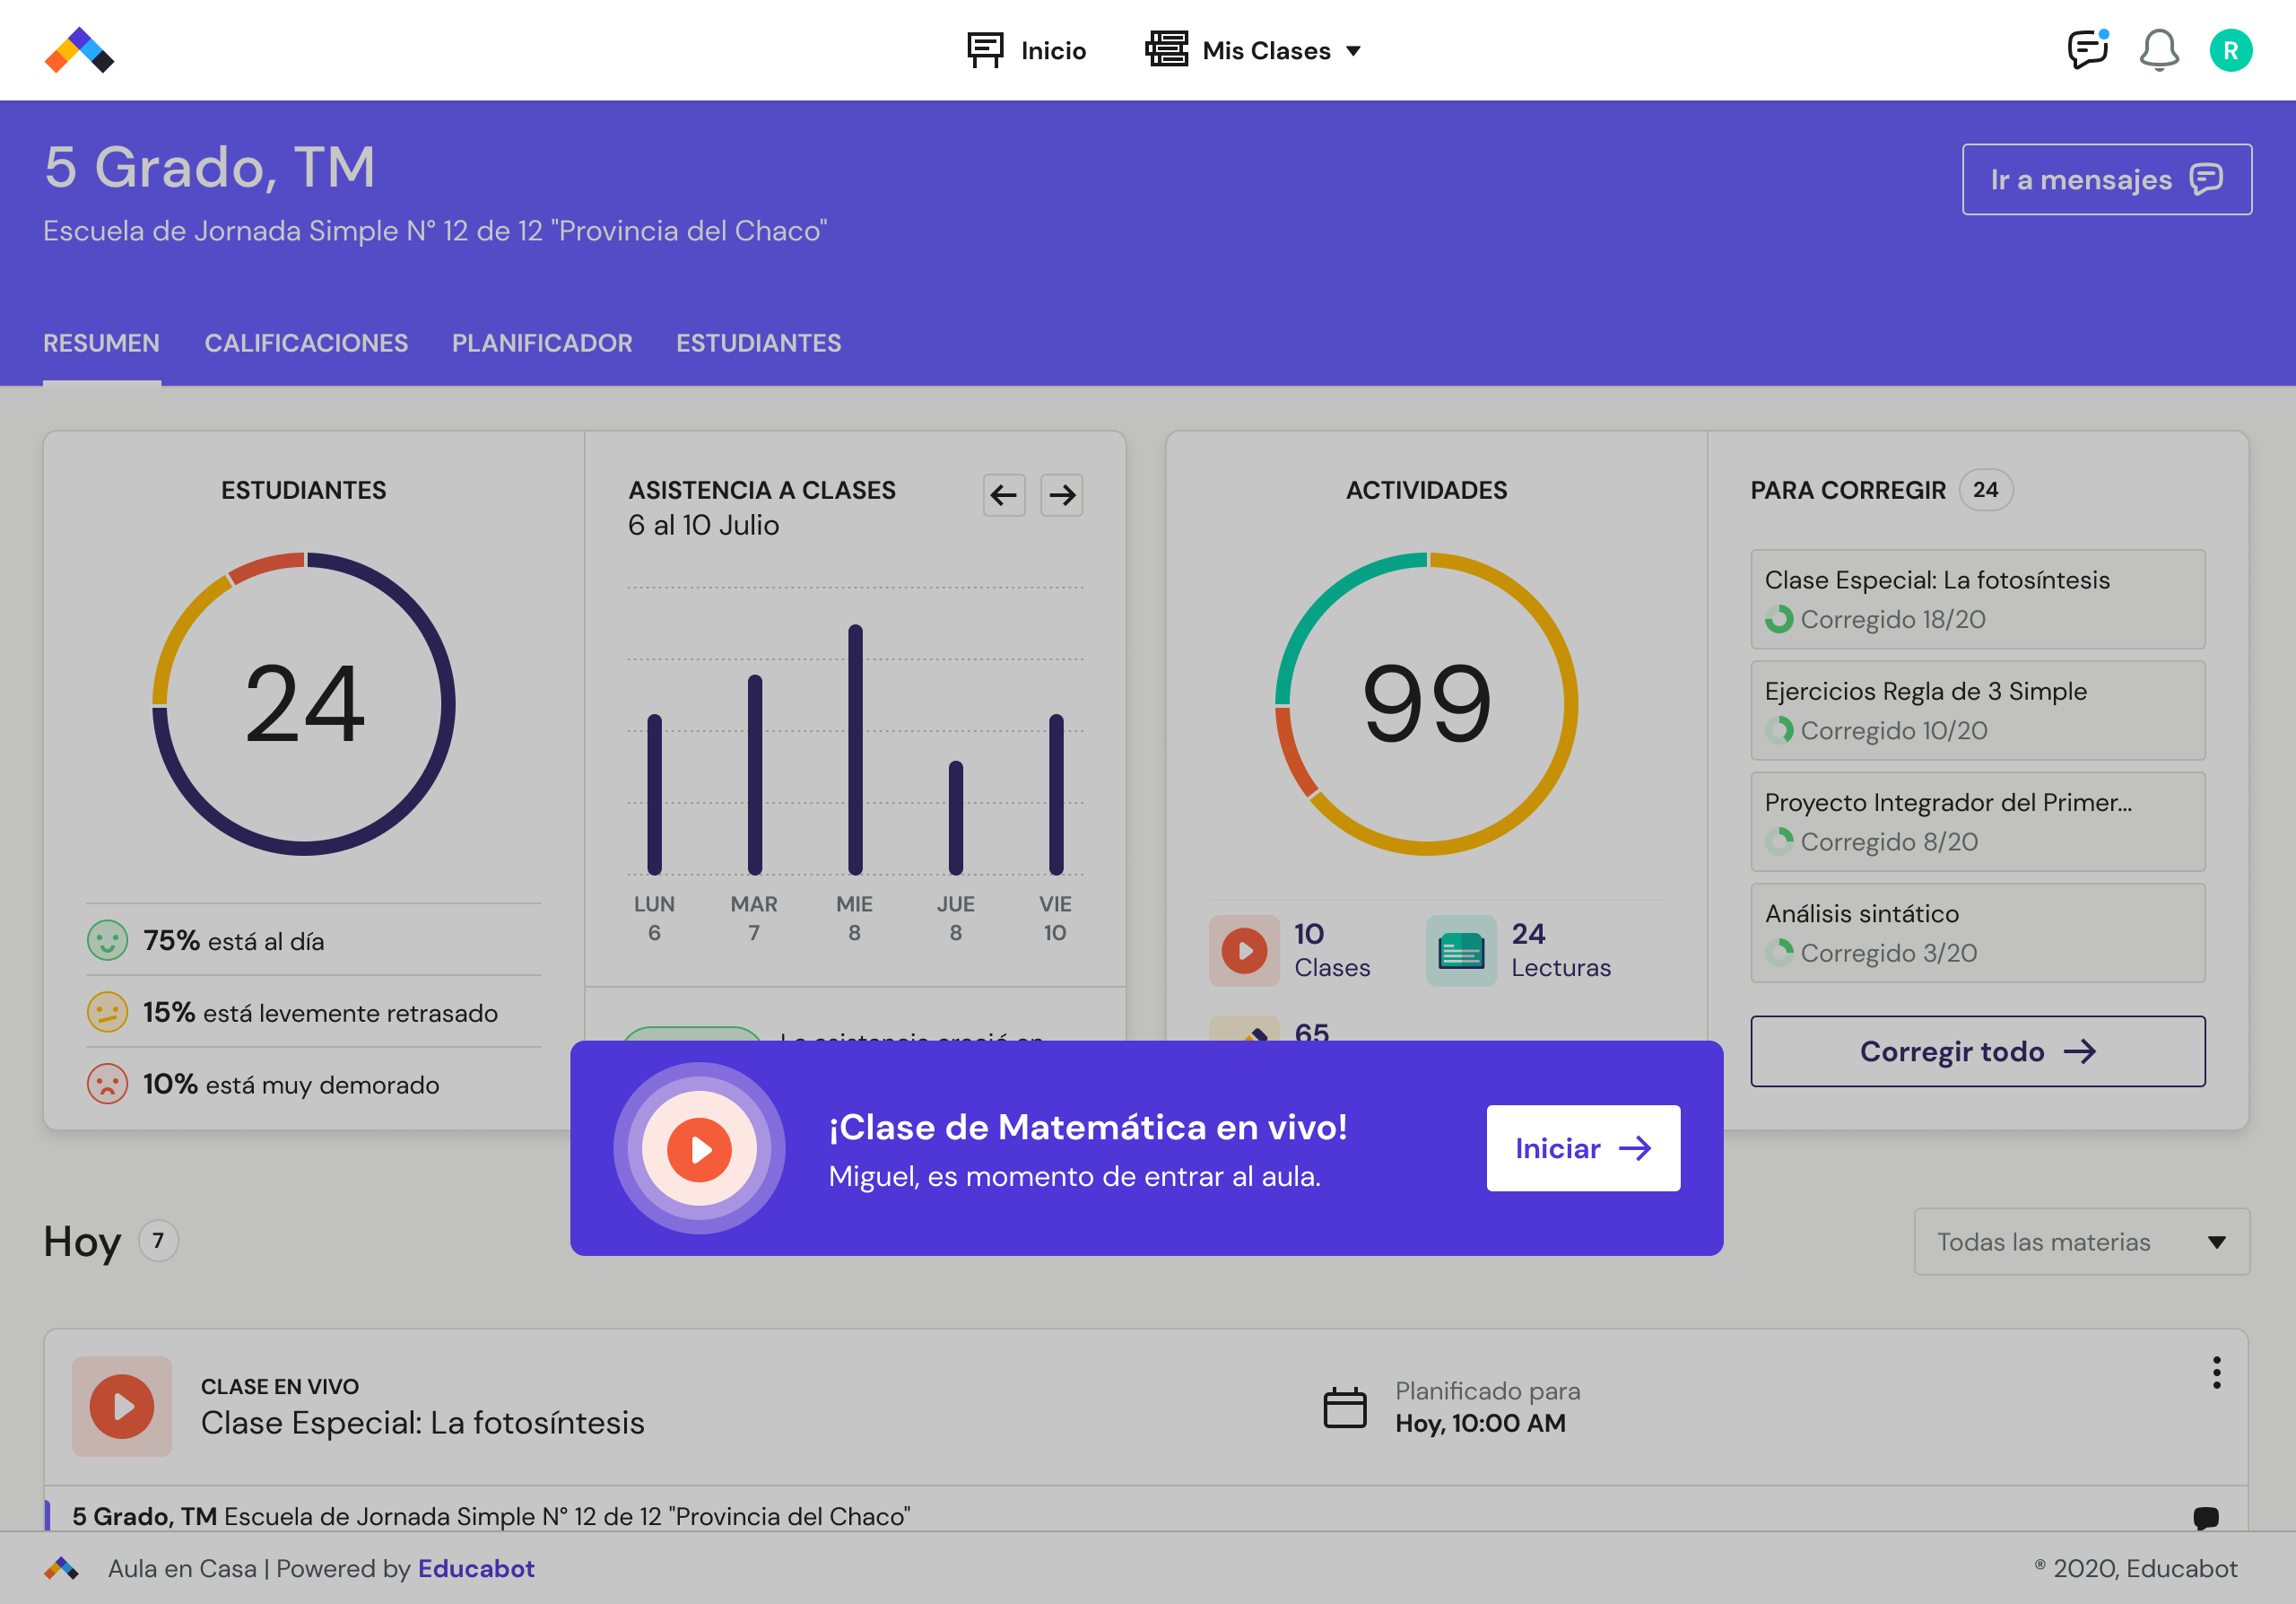Follow the Educabot link in footer
The width and height of the screenshot is (2296, 1604).
click(x=476, y=1568)
